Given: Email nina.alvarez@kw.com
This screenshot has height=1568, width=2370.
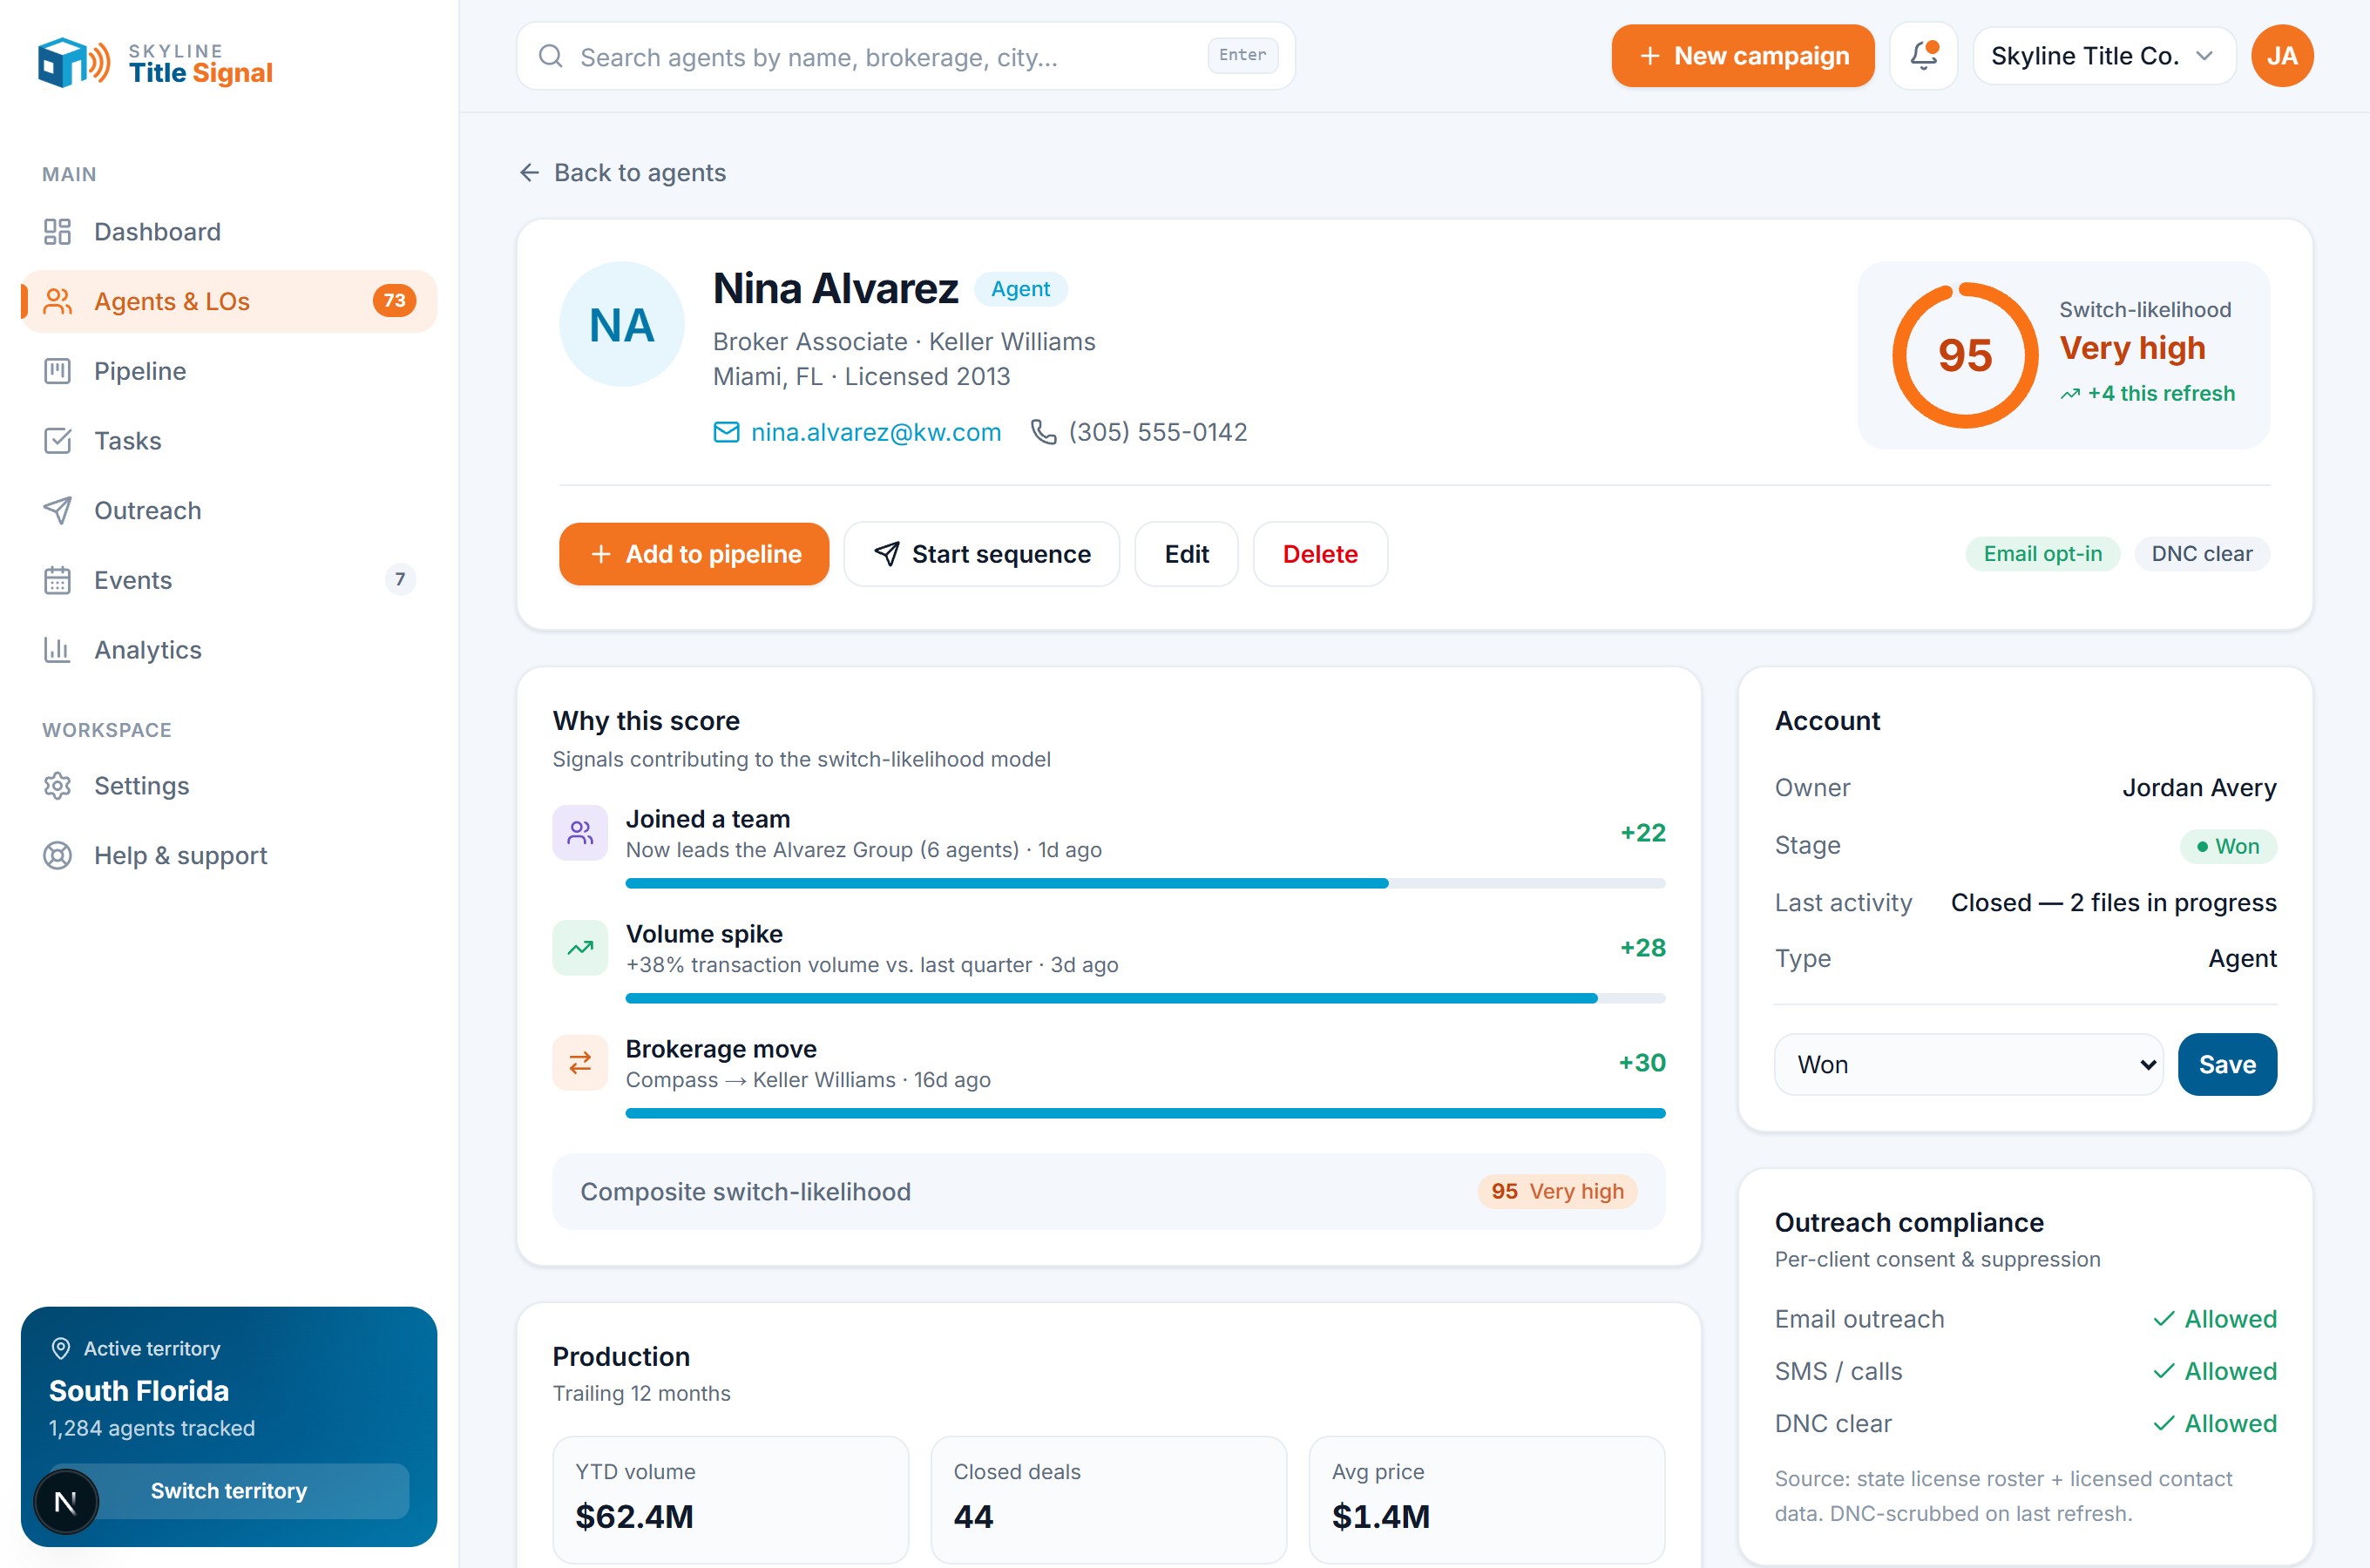Looking at the screenshot, I should point(875,432).
